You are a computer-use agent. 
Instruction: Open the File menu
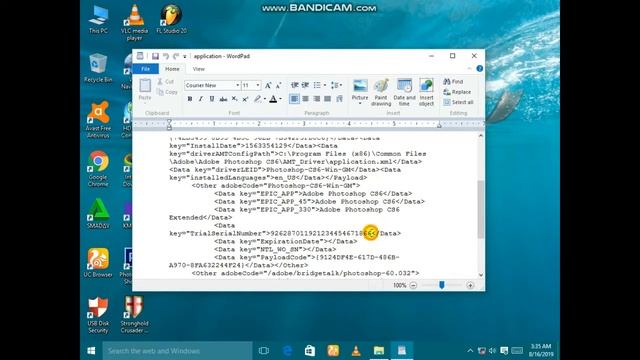[x=145, y=69]
